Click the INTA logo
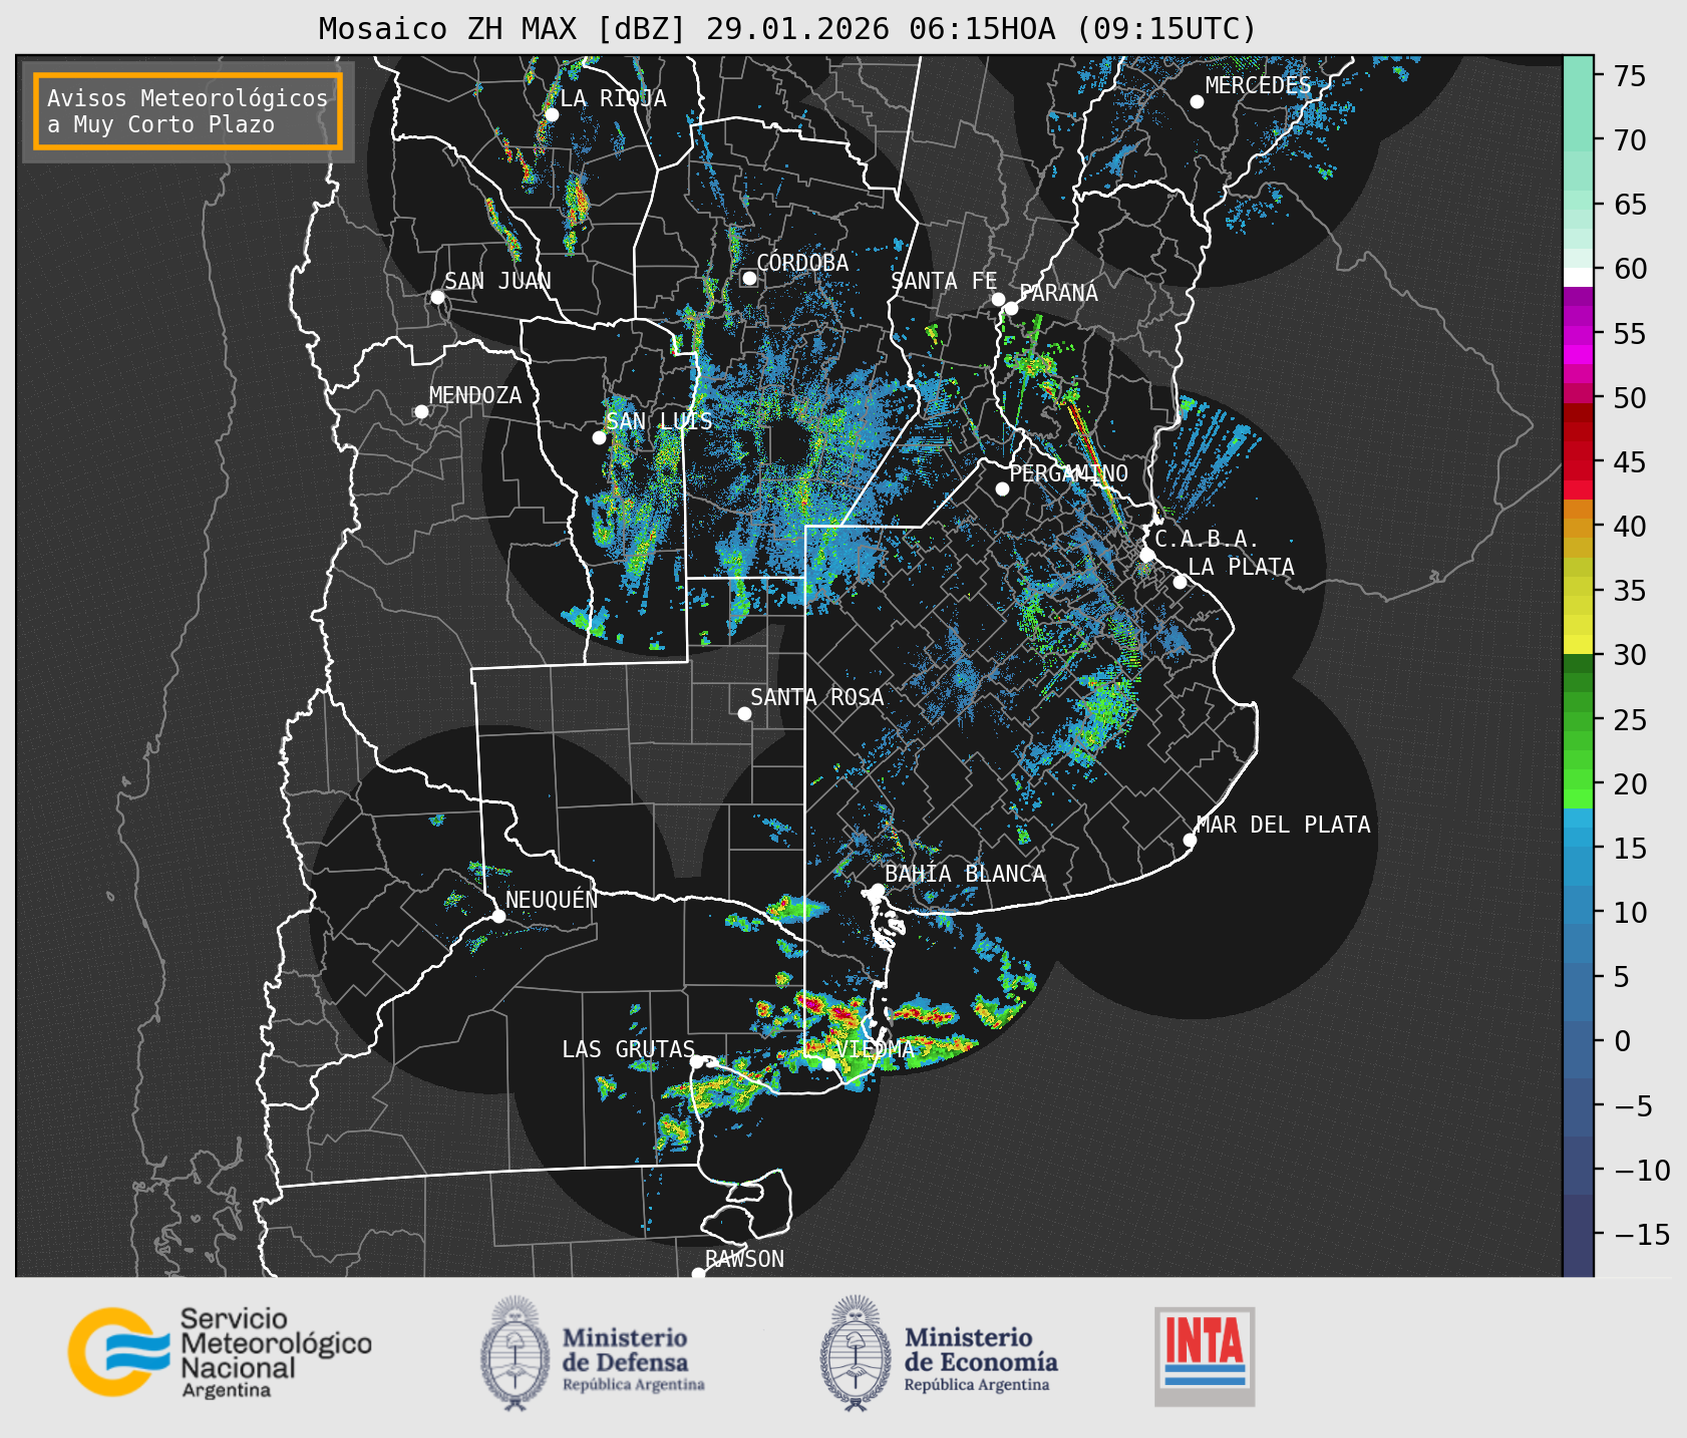The width and height of the screenshot is (1687, 1438). 1205,1356
